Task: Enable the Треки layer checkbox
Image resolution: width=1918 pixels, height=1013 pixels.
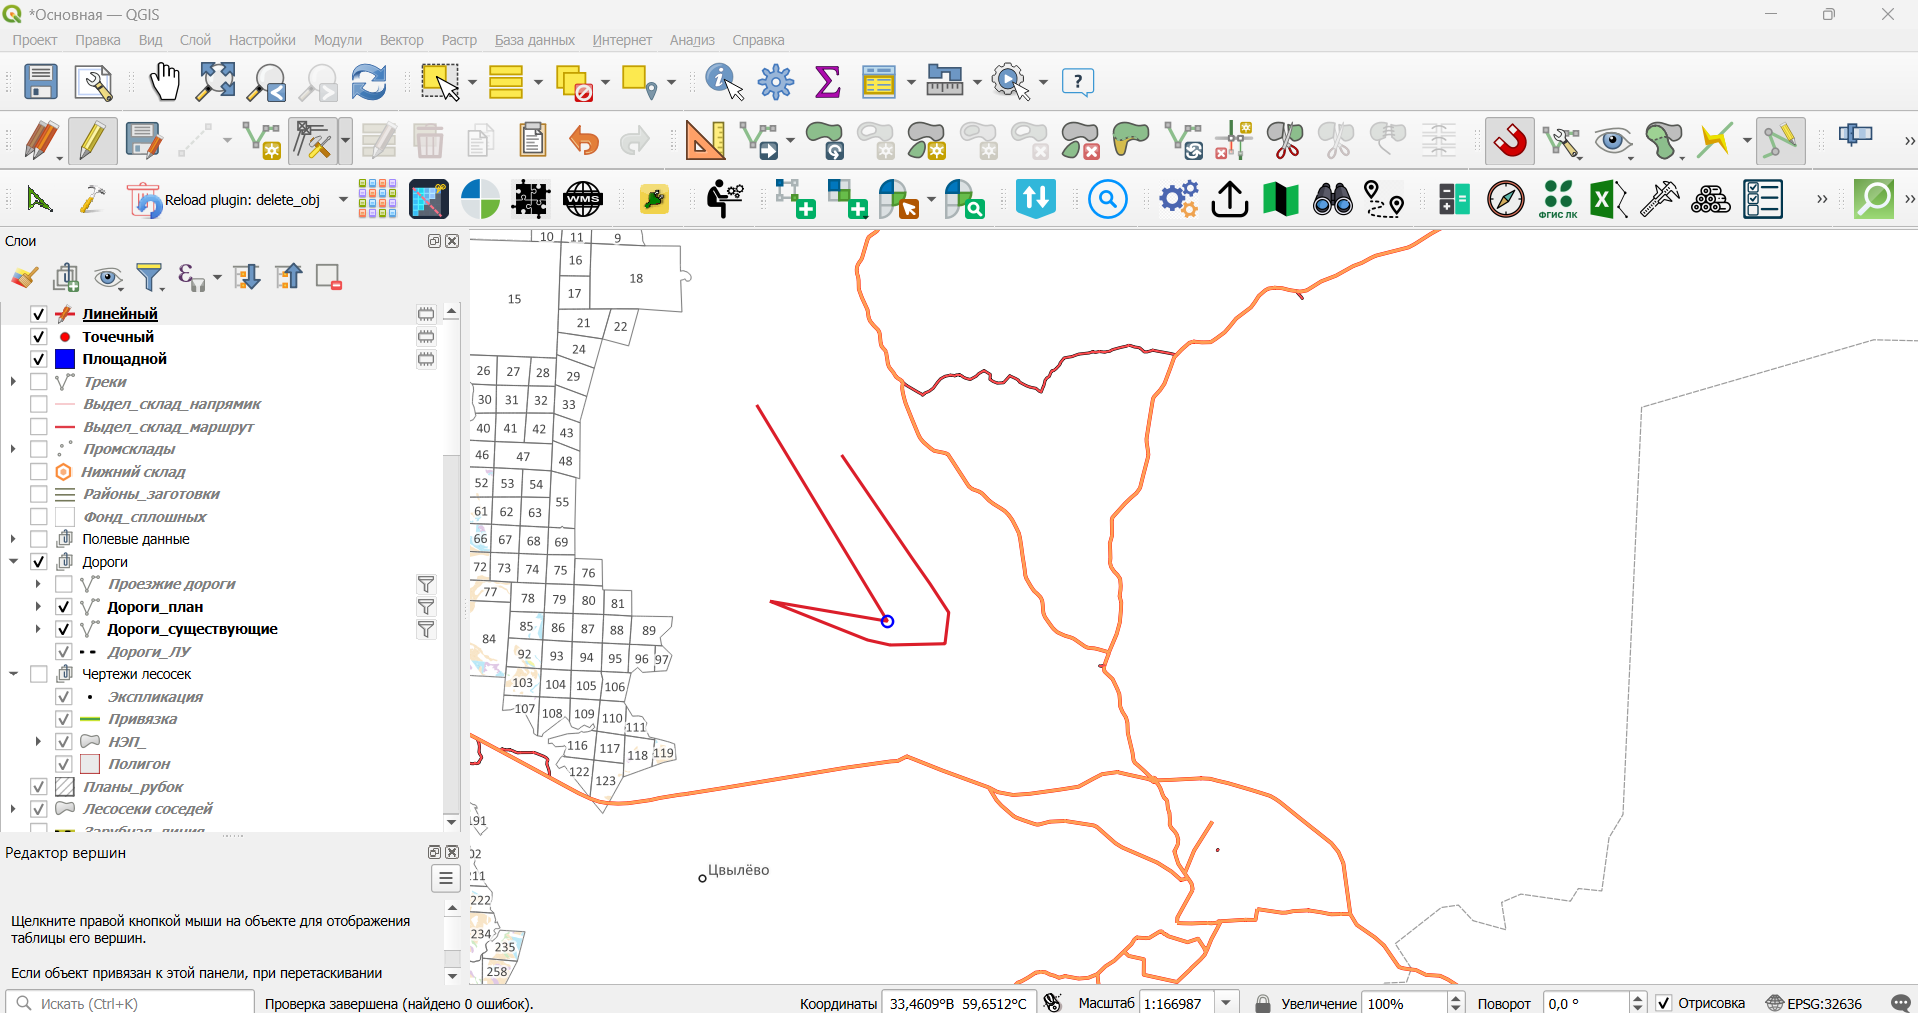Action: (39, 382)
